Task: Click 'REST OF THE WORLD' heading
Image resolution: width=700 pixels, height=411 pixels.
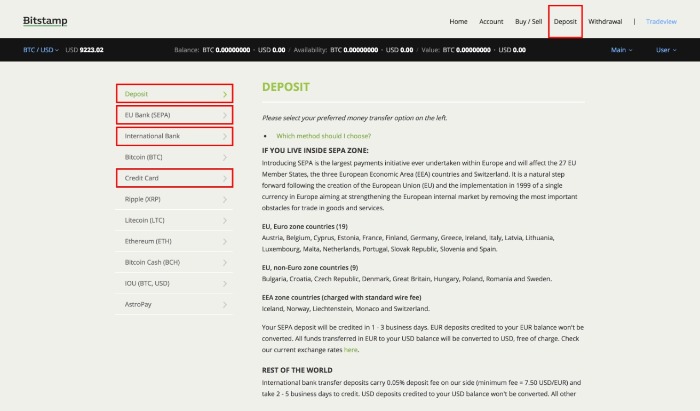Action: [297, 370]
